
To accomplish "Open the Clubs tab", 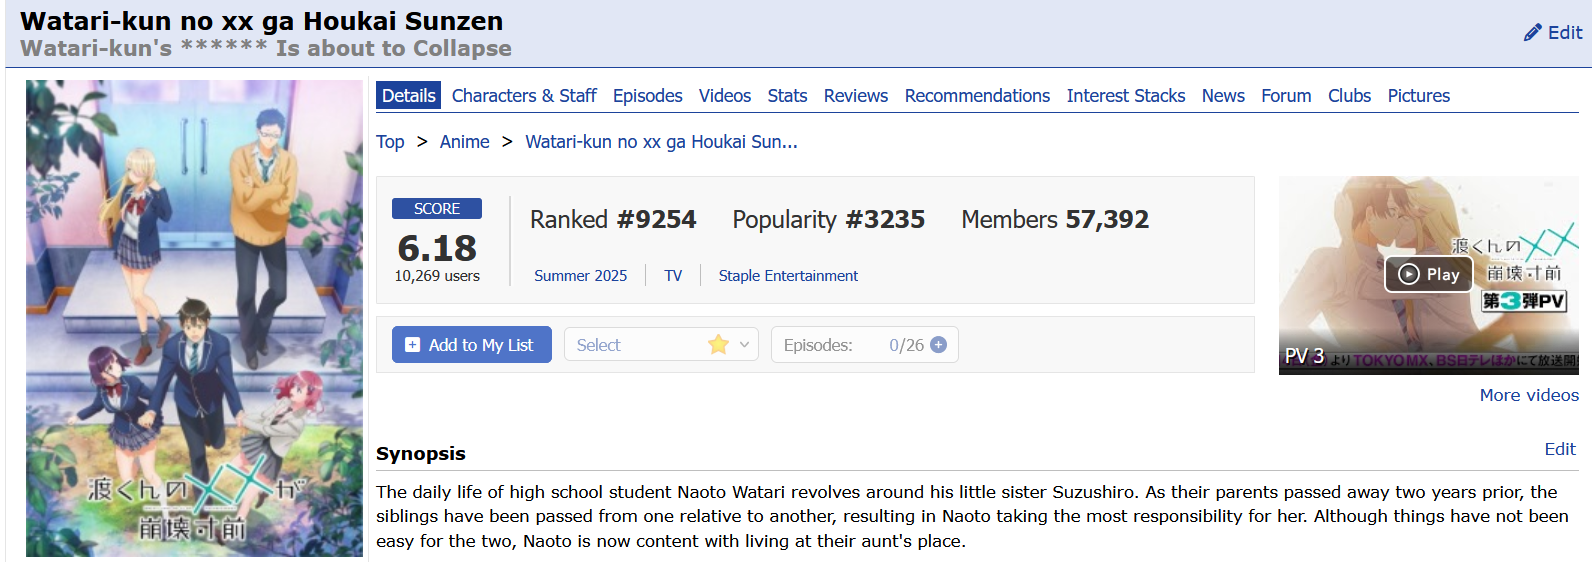I will click(x=1349, y=96).
